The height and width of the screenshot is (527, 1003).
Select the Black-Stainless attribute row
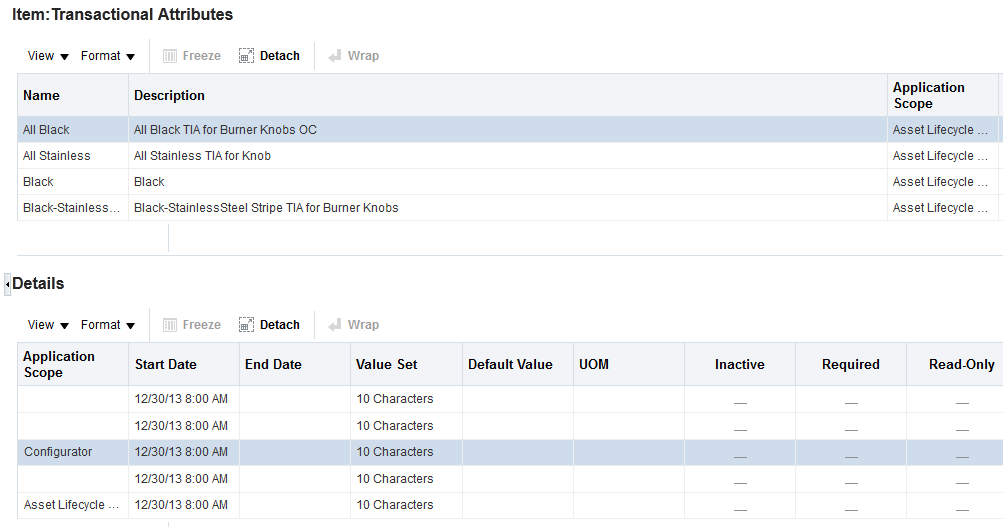click(x=72, y=208)
